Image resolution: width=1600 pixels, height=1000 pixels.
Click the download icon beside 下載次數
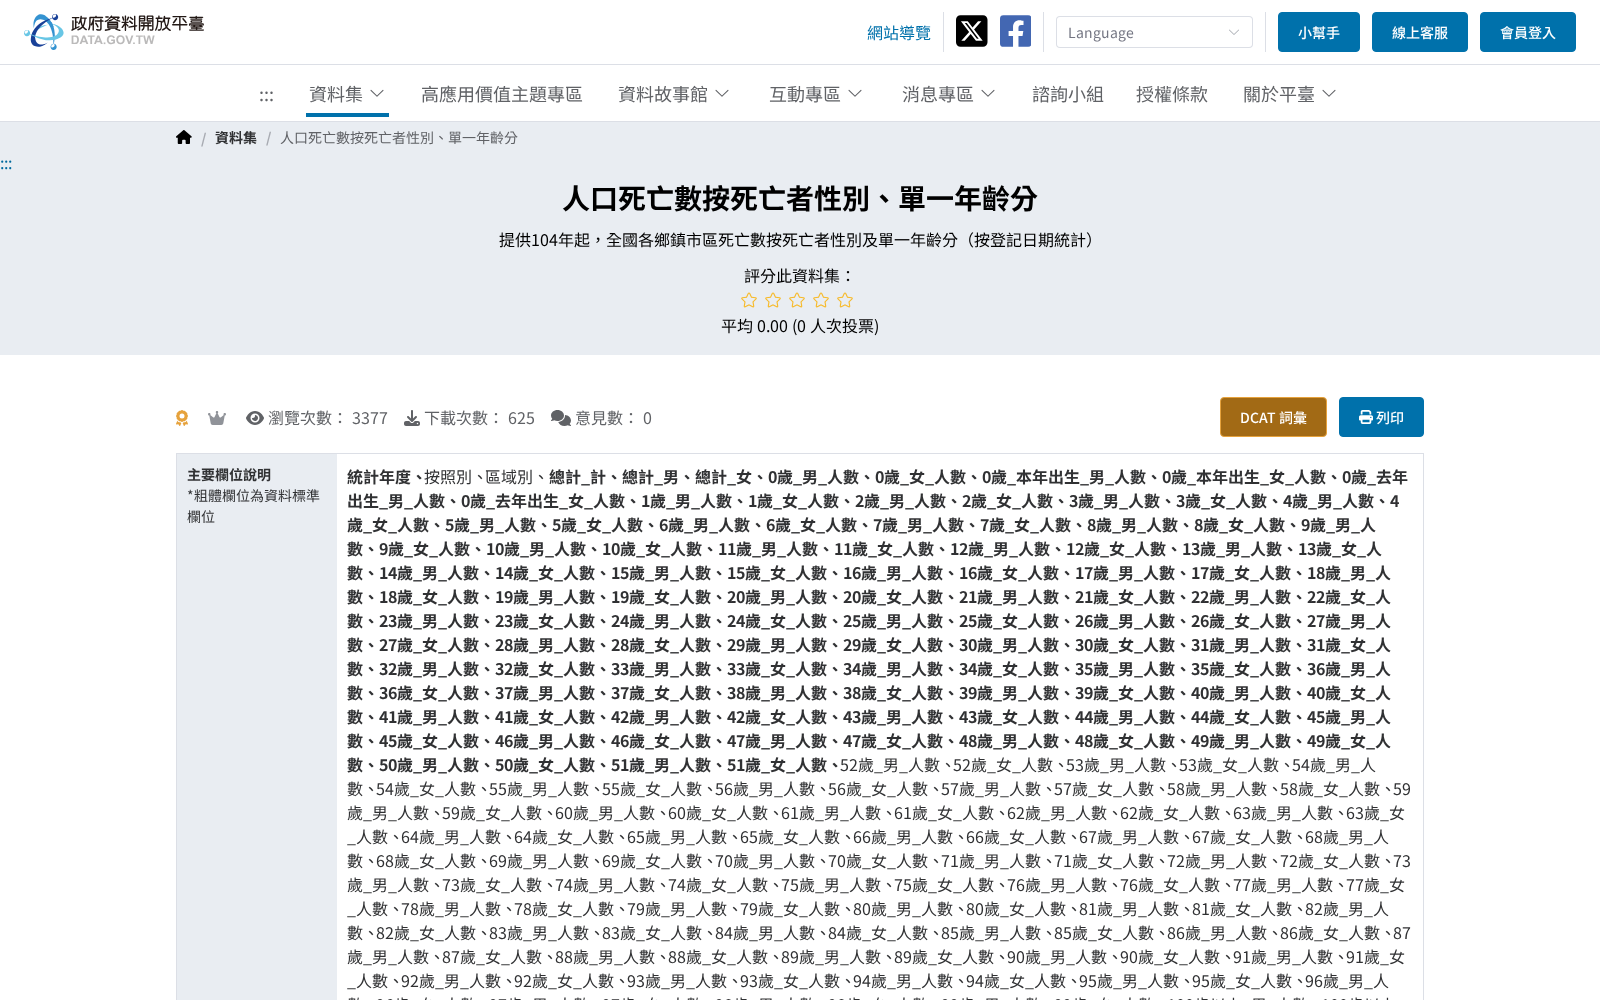[412, 418]
